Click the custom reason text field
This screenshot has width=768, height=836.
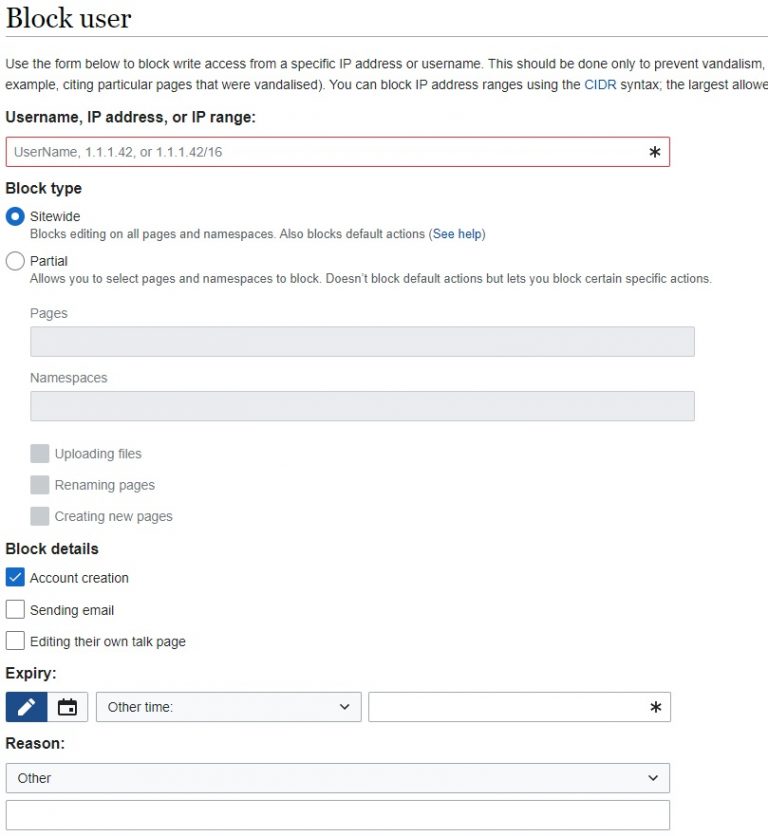coord(337,813)
